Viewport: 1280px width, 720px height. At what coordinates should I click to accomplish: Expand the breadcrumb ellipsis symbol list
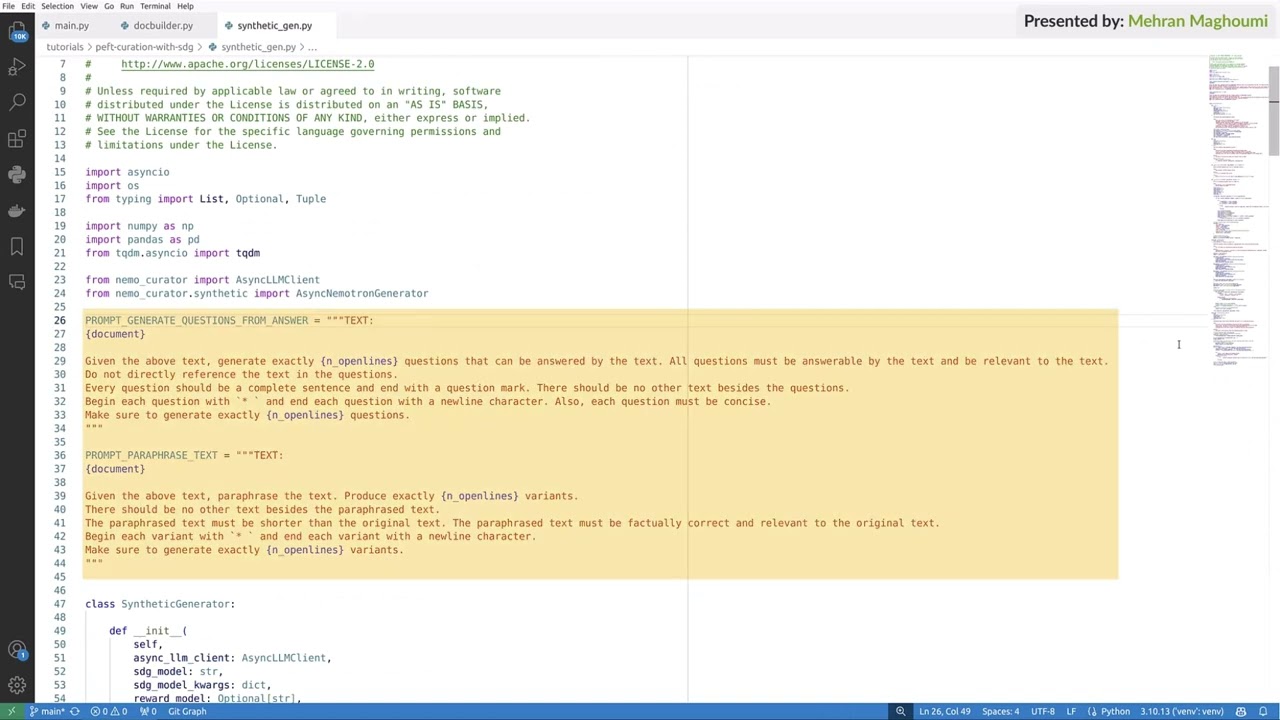(x=312, y=47)
